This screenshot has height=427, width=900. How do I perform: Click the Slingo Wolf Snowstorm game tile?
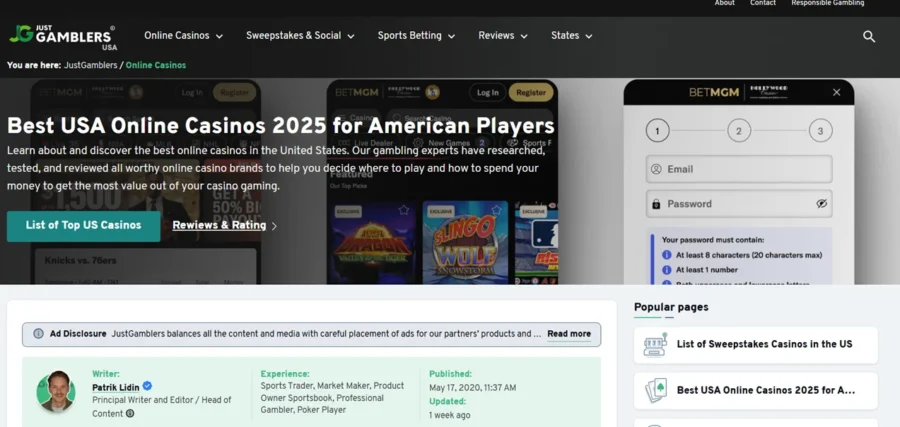click(465, 242)
